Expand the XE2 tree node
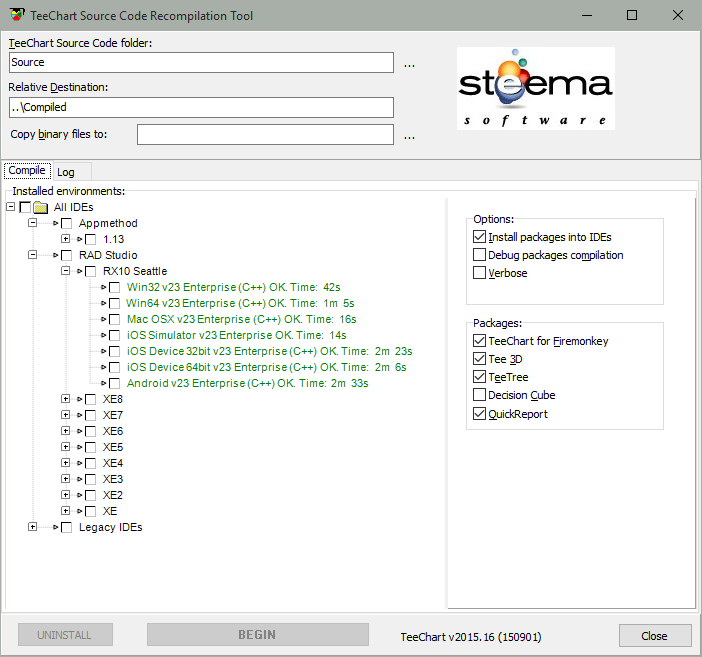Image resolution: width=702 pixels, height=657 pixels. click(x=65, y=495)
